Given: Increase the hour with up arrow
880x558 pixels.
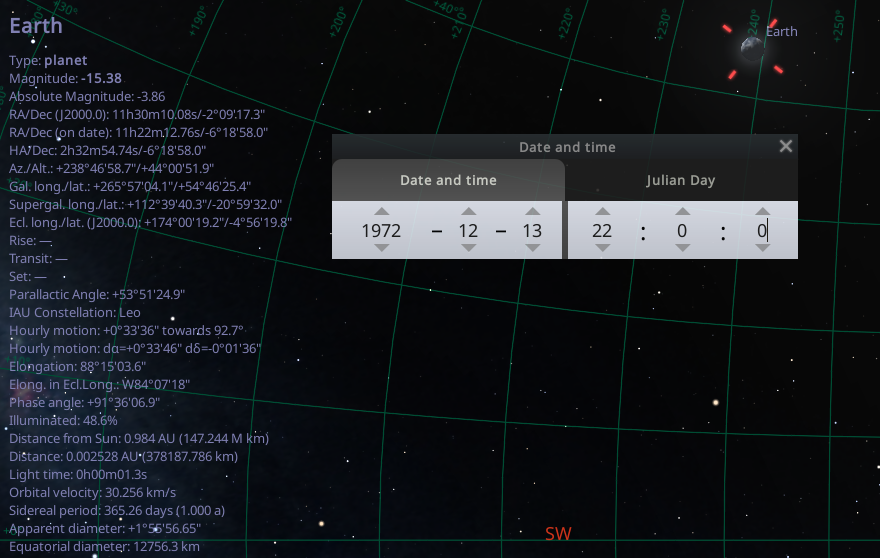Looking at the screenshot, I should [602, 212].
